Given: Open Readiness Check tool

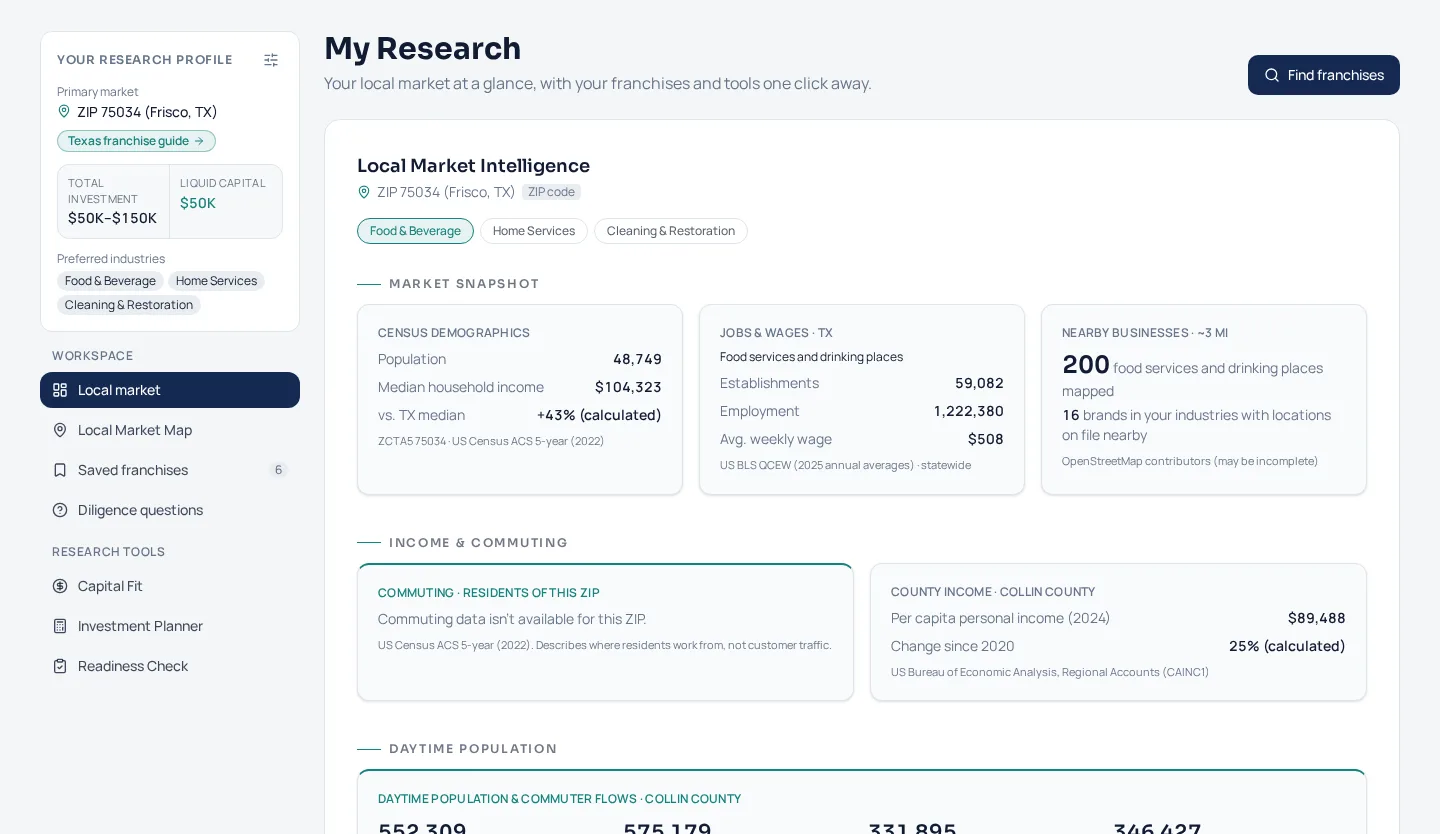Looking at the screenshot, I should (x=170, y=666).
